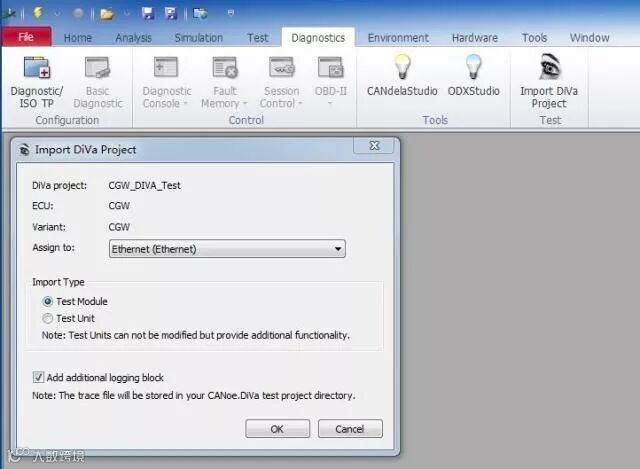
Task: Expand the Fault Memory dropdown arrow
Action: [245, 103]
